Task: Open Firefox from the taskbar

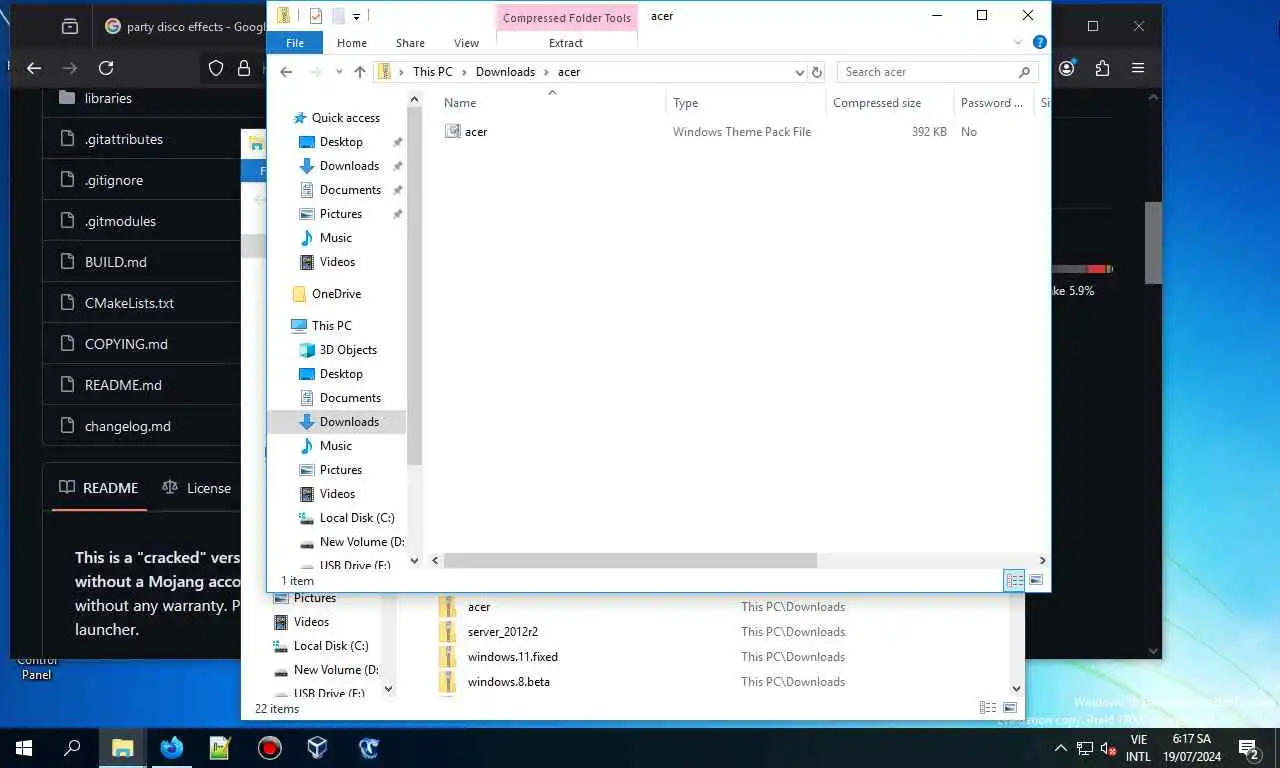Action: [172, 747]
